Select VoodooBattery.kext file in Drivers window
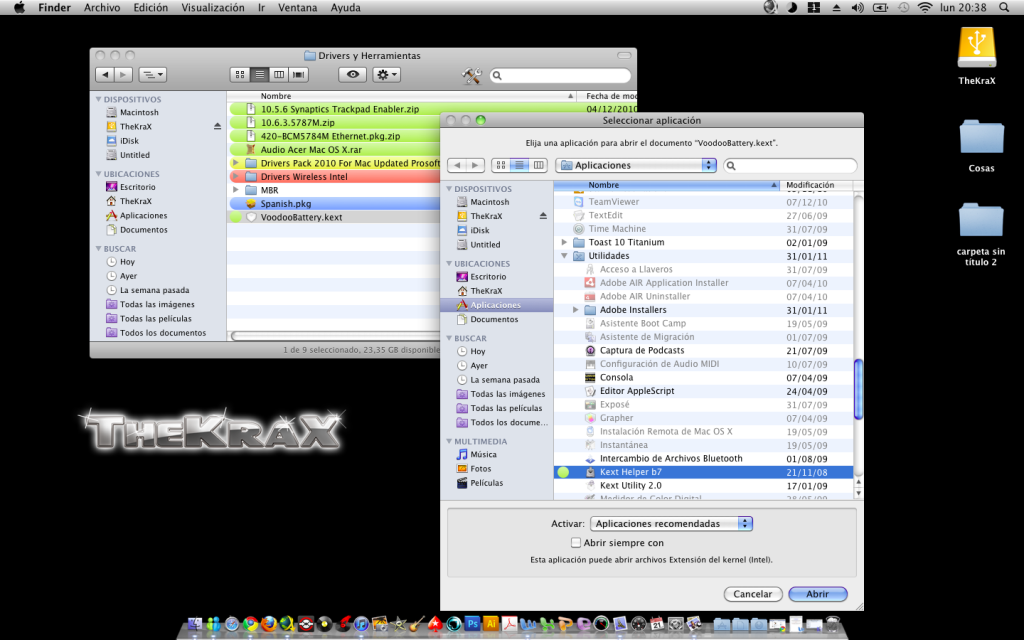This screenshot has height=640, width=1024. [x=334, y=217]
